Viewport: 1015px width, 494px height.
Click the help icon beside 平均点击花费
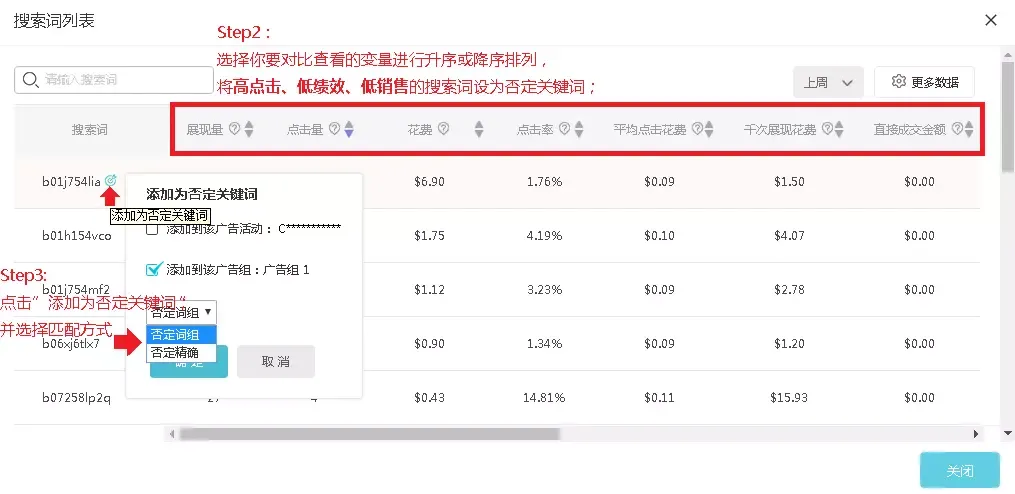[697, 129]
